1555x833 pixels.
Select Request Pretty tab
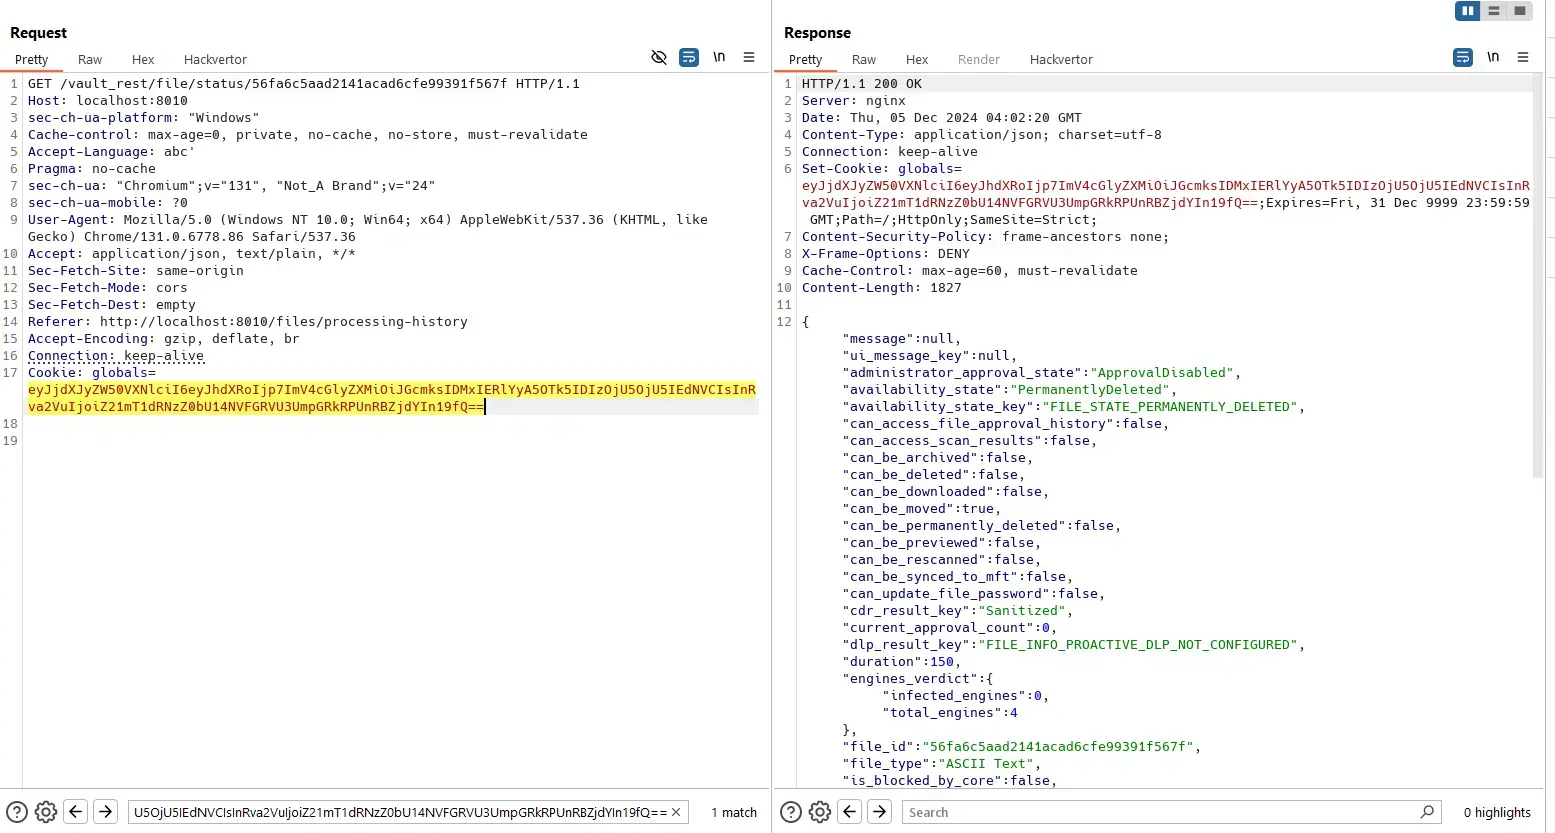pos(32,60)
